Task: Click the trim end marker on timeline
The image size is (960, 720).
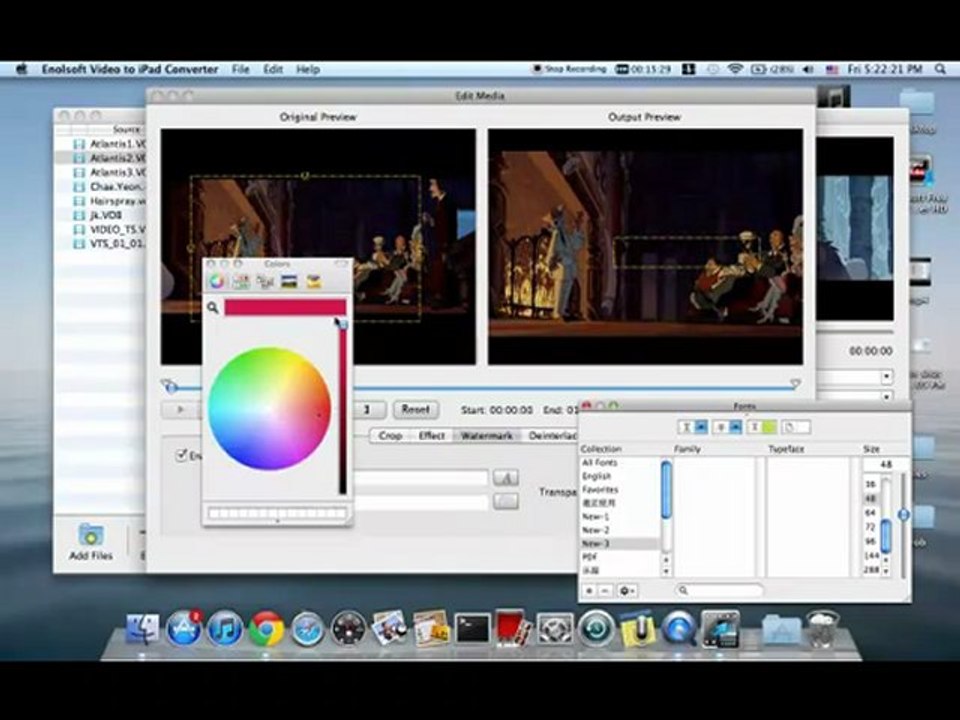Action: [x=795, y=384]
